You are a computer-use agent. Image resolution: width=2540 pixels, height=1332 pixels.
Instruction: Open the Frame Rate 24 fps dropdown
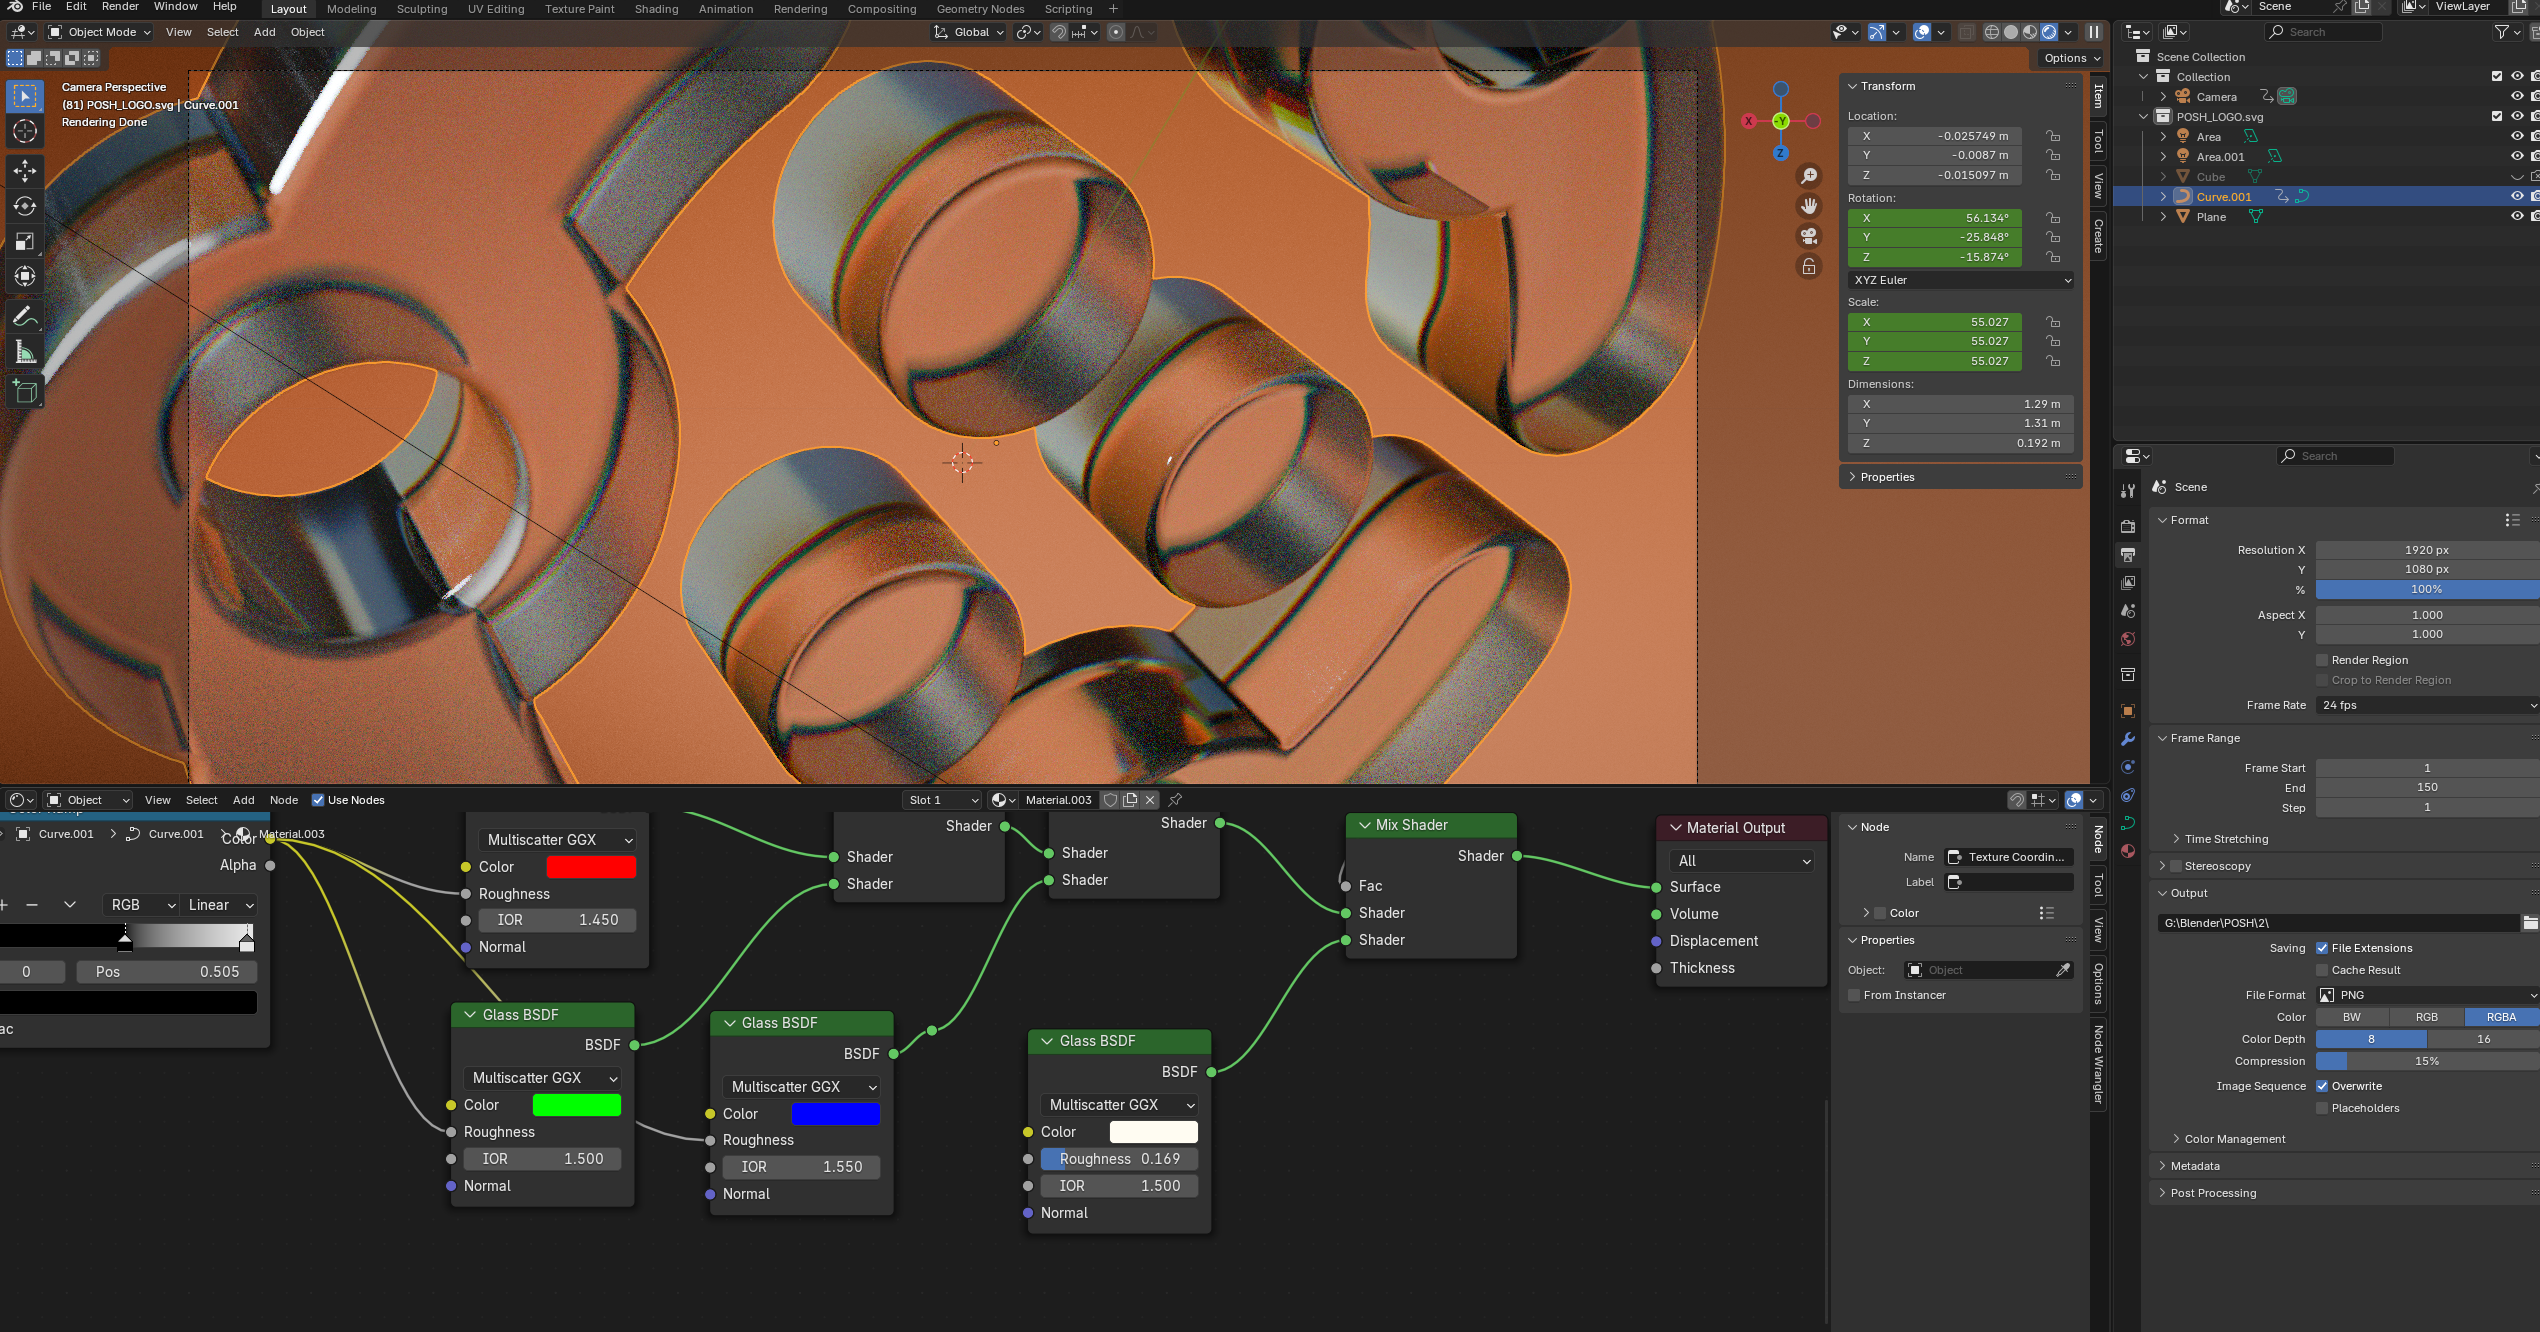pyautogui.click(x=2427, y=705)
